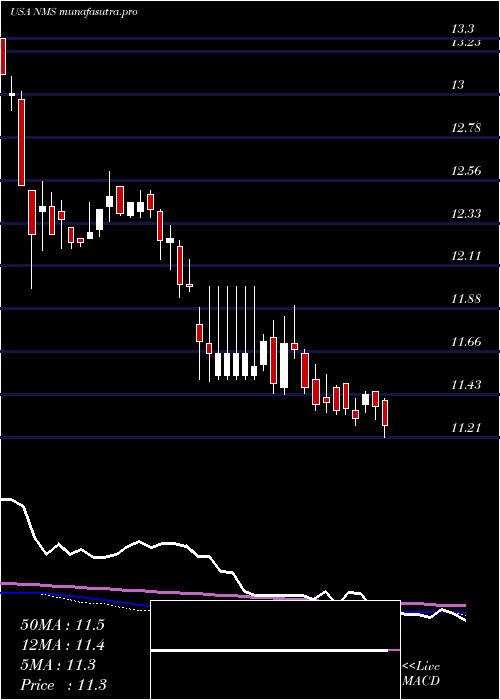
Task: Click the 12.33 price axis label
Action: 466,214
